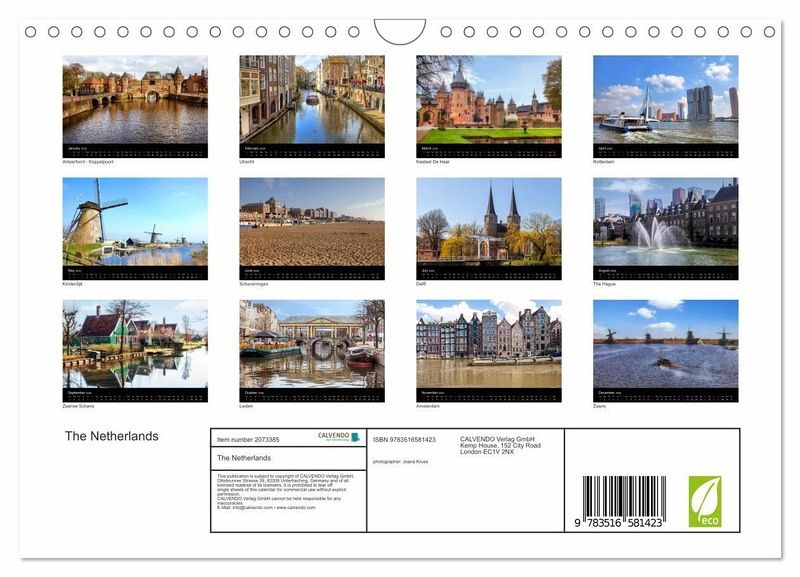The image size is (800, 577).
Task: Open the Zaans windmills December photo
Action: click(665, 344)
